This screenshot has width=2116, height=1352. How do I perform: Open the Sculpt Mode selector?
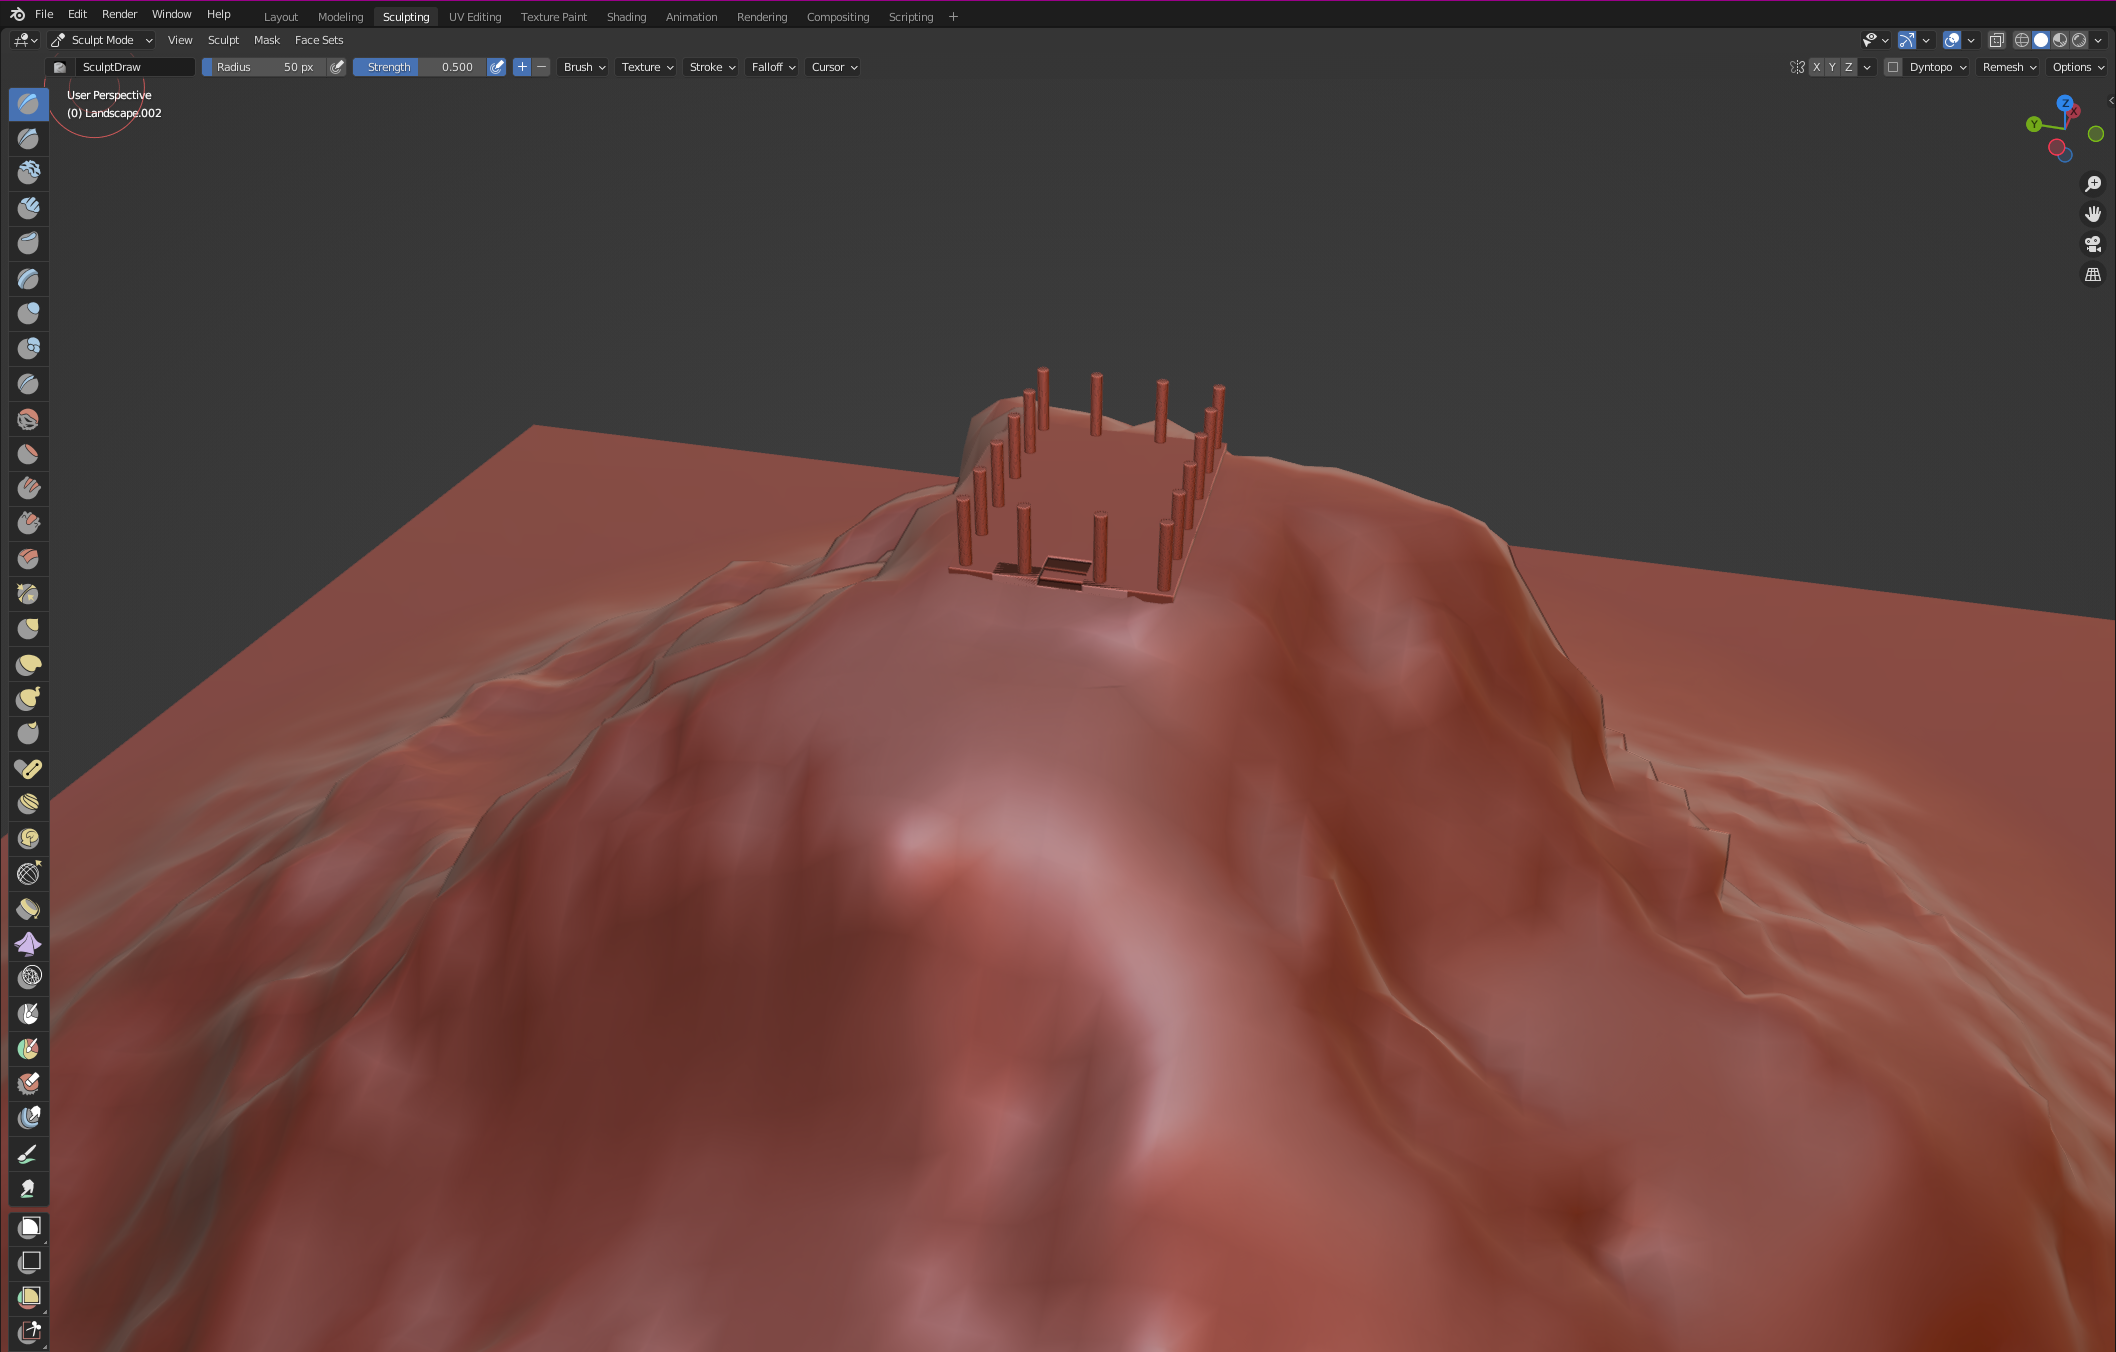pos(102,40)
